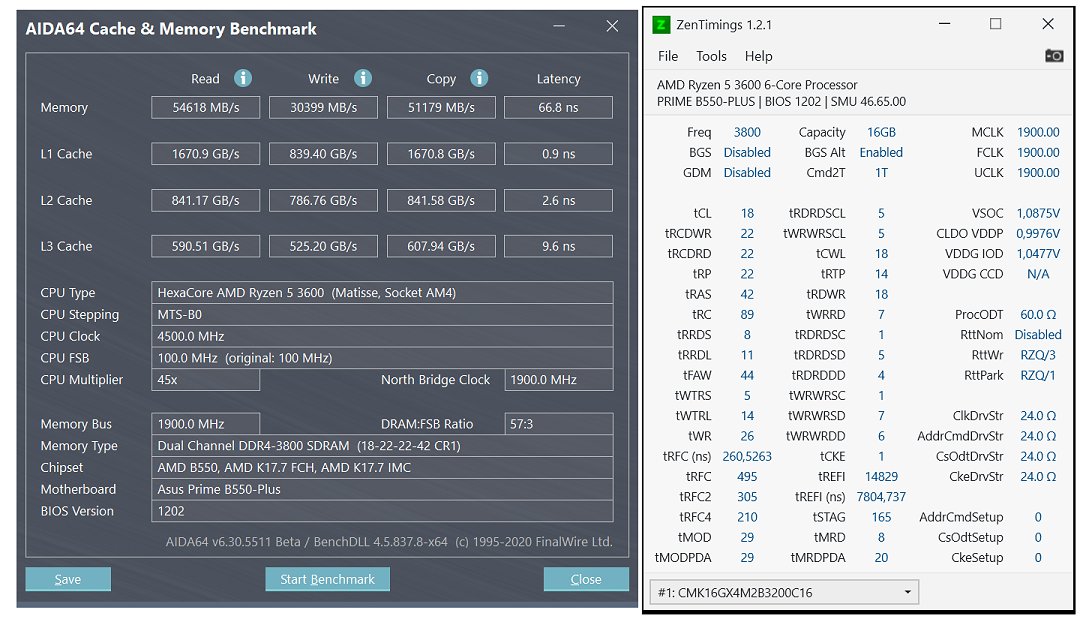
Task: Click the ZenTimings green Z app icon
Action: (661, 25)
